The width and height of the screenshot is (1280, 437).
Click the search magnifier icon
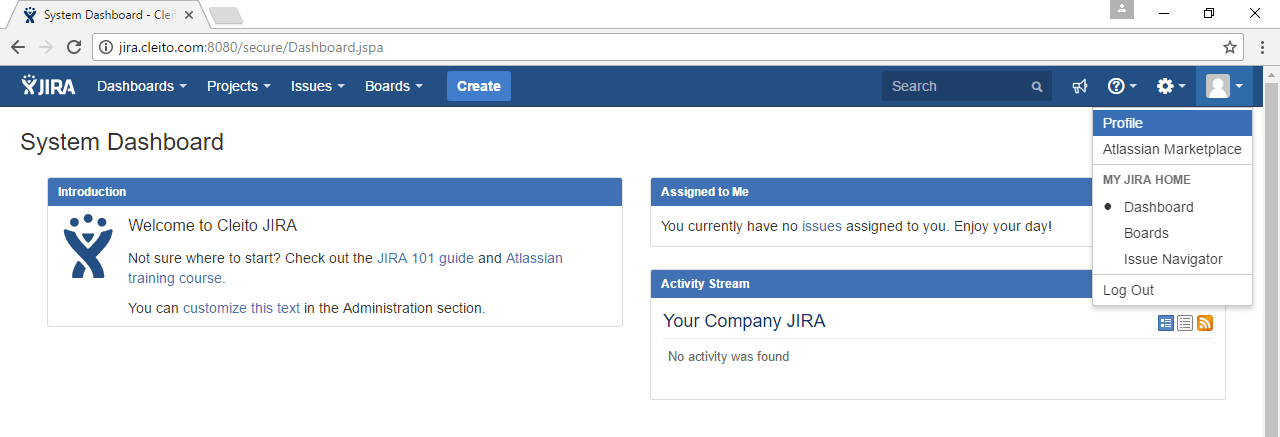coord(1037,87)
